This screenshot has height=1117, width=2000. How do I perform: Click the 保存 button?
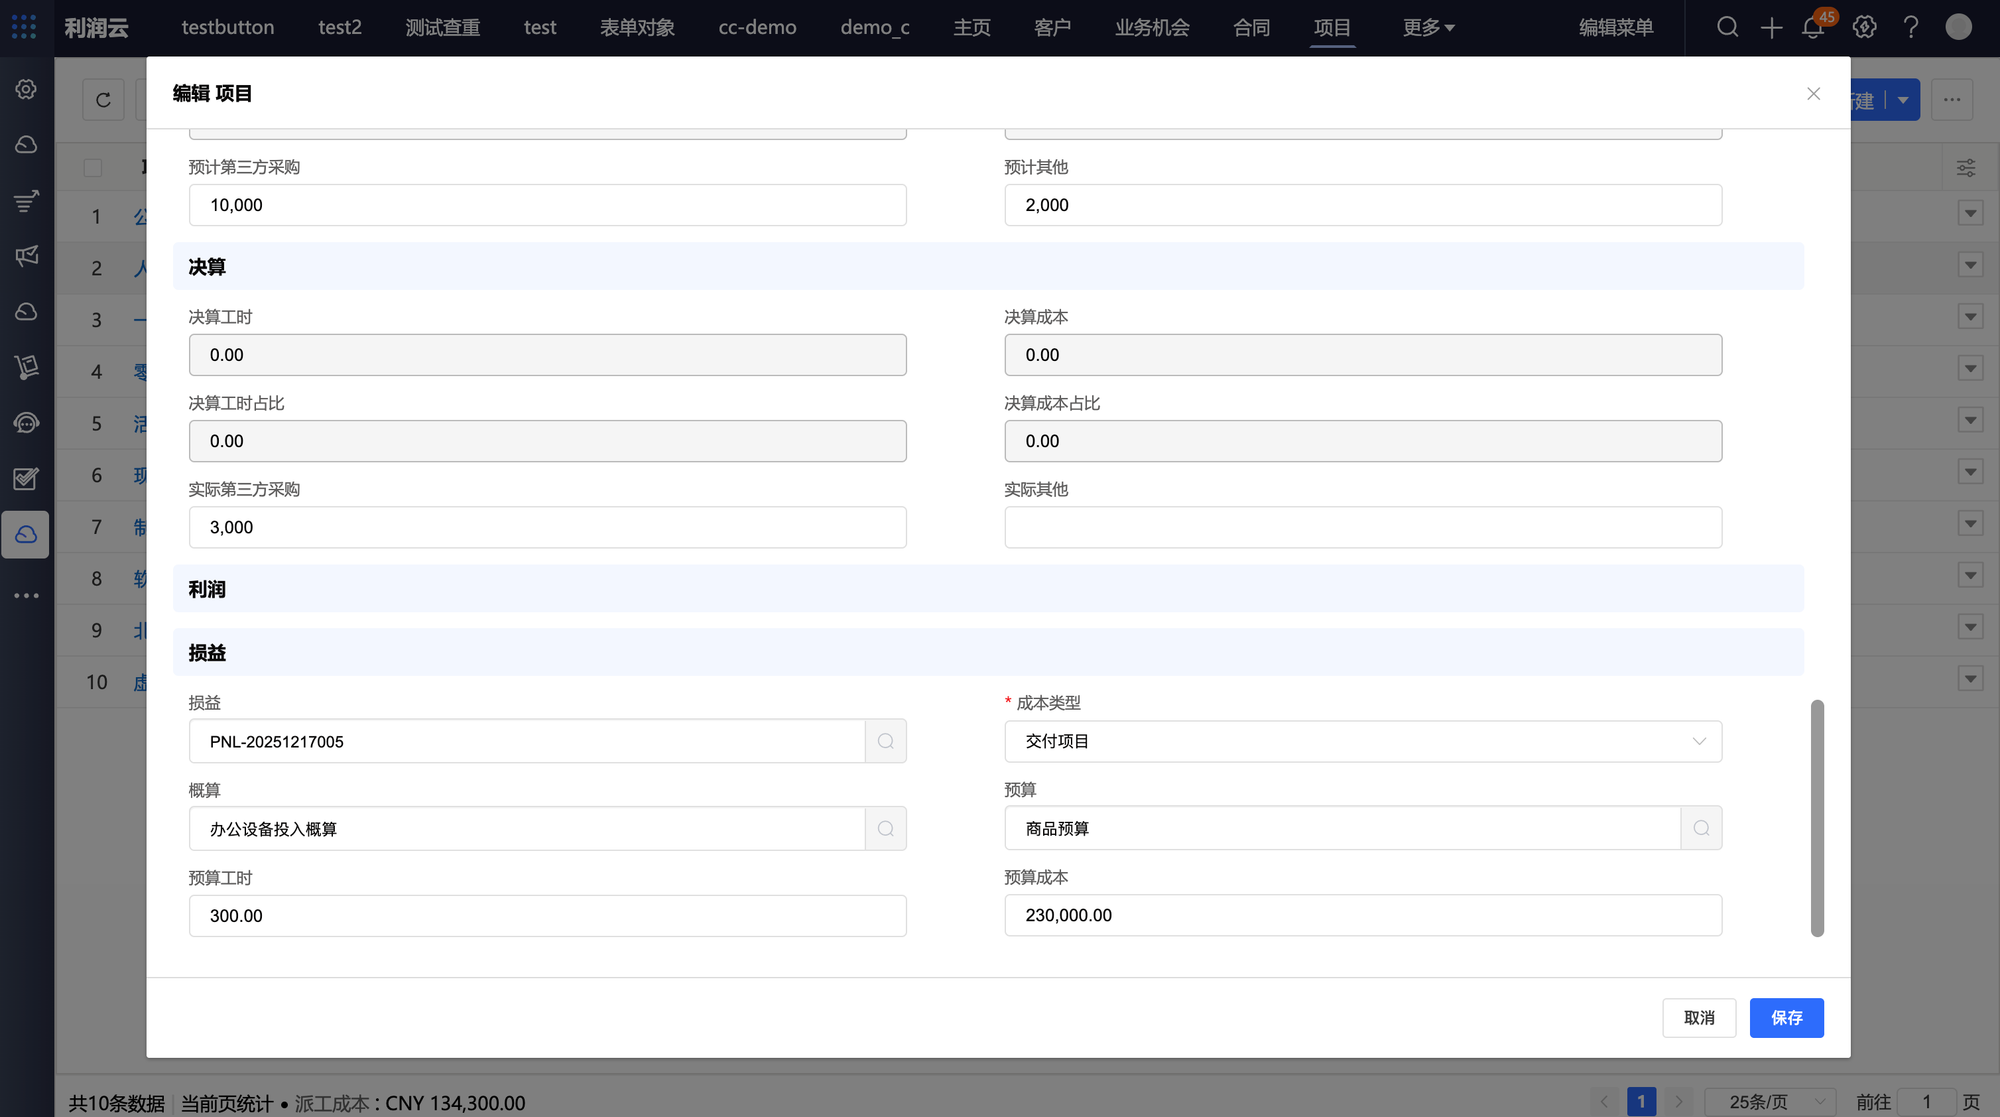(x=1786, y=1017)
